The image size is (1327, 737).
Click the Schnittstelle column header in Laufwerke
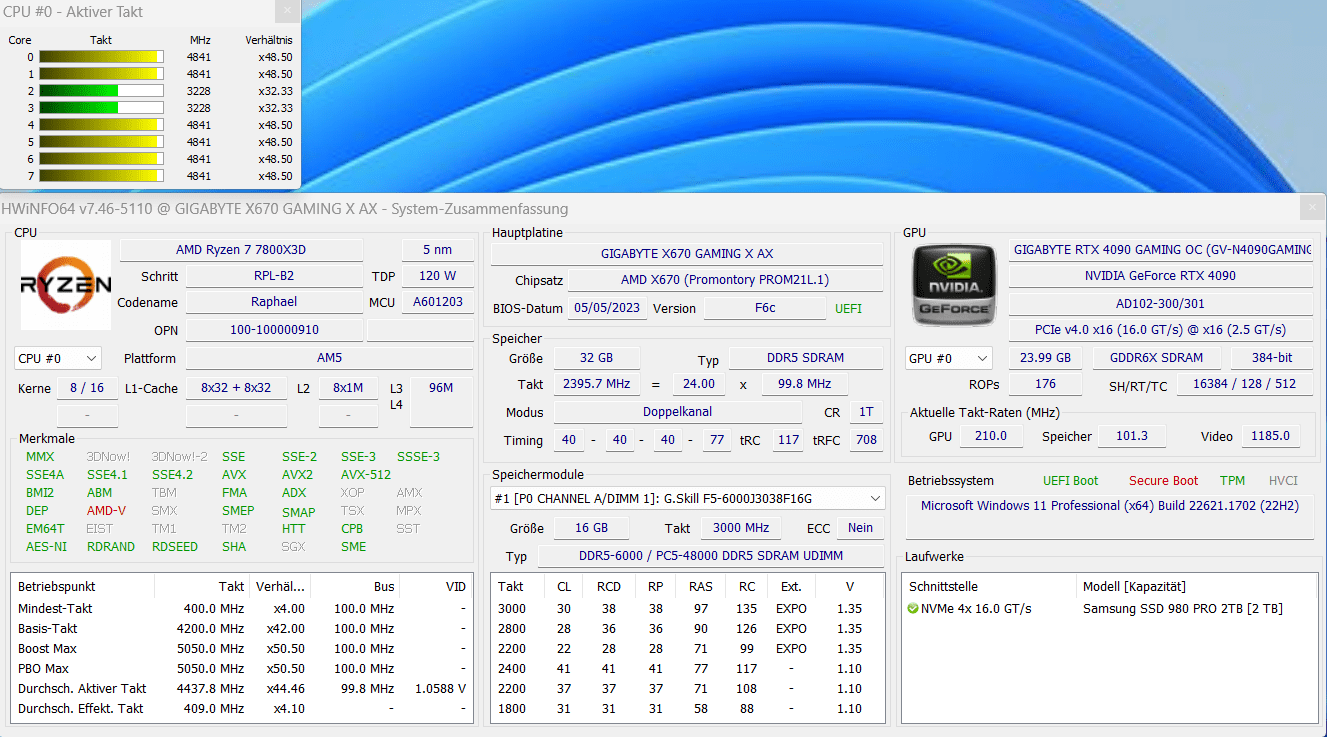tap(943, 587)
